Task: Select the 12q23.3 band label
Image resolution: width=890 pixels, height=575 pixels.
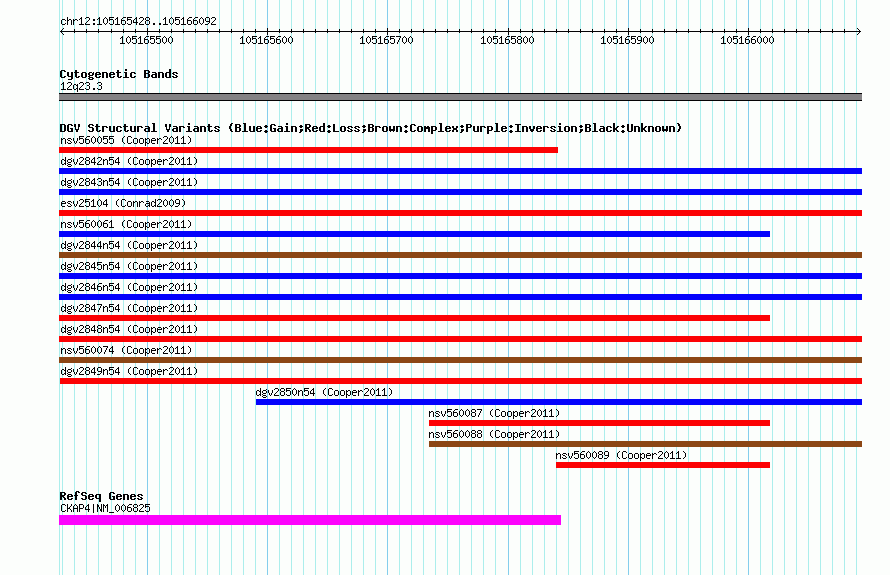Action: click(81, 86)
